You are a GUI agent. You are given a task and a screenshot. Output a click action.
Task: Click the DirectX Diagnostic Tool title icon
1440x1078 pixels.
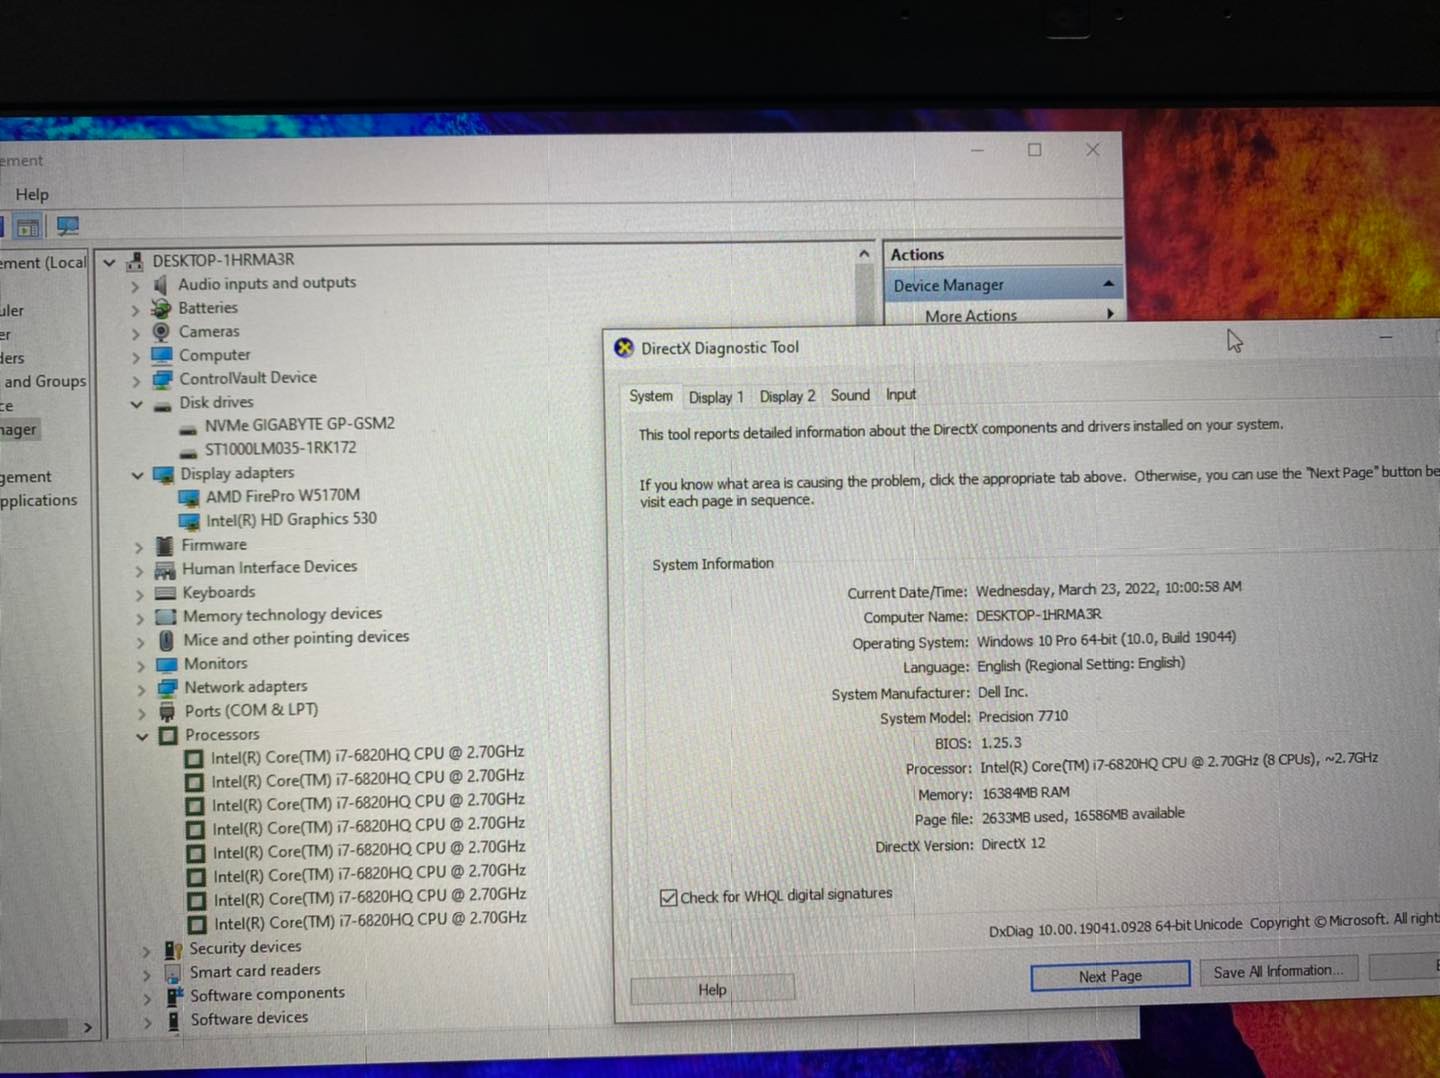(x=624, y=348)
